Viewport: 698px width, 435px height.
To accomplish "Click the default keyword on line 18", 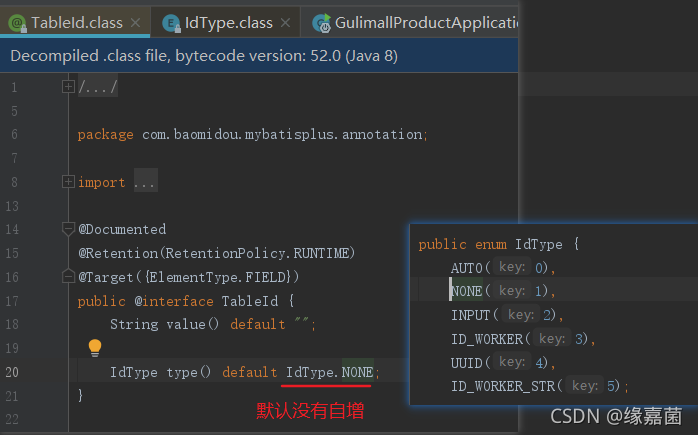I will coord(258,324).
